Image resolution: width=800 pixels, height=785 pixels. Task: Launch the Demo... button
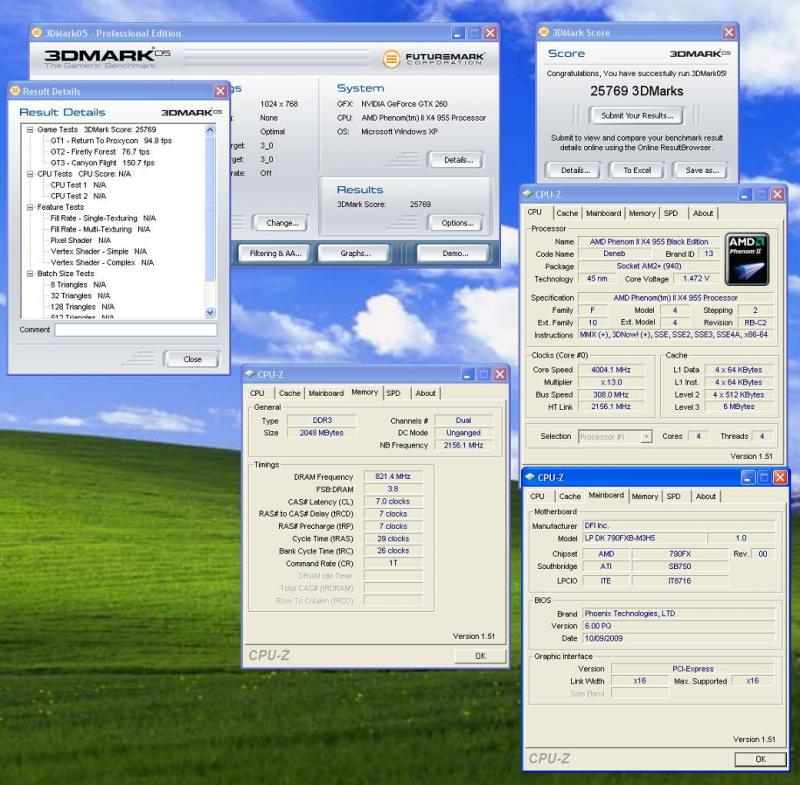pos(455,254)
